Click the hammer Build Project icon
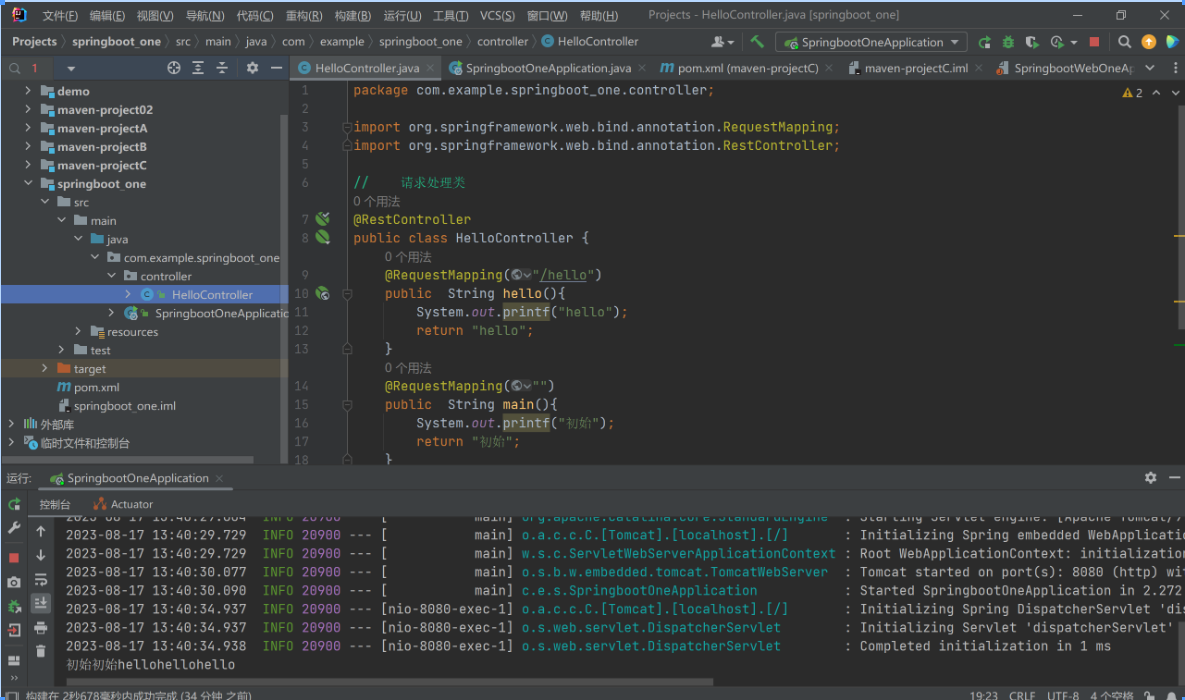Viewport: 1185px width, 700px height. coord(757,42)
